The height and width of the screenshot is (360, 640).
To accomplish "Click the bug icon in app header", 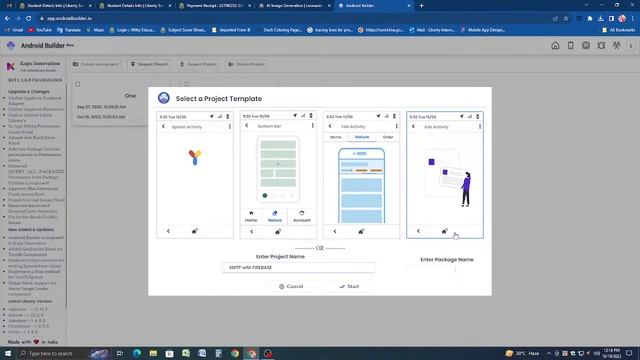I will pos(601,45).
